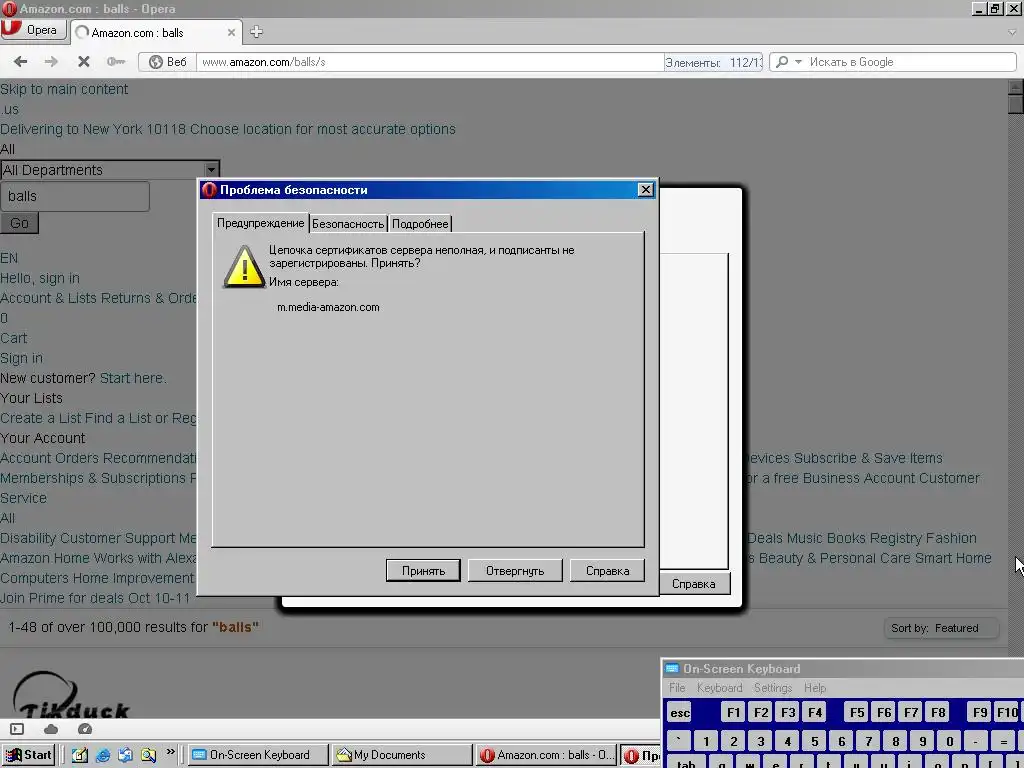Click the Amazon Go search button

click(20, 223)
